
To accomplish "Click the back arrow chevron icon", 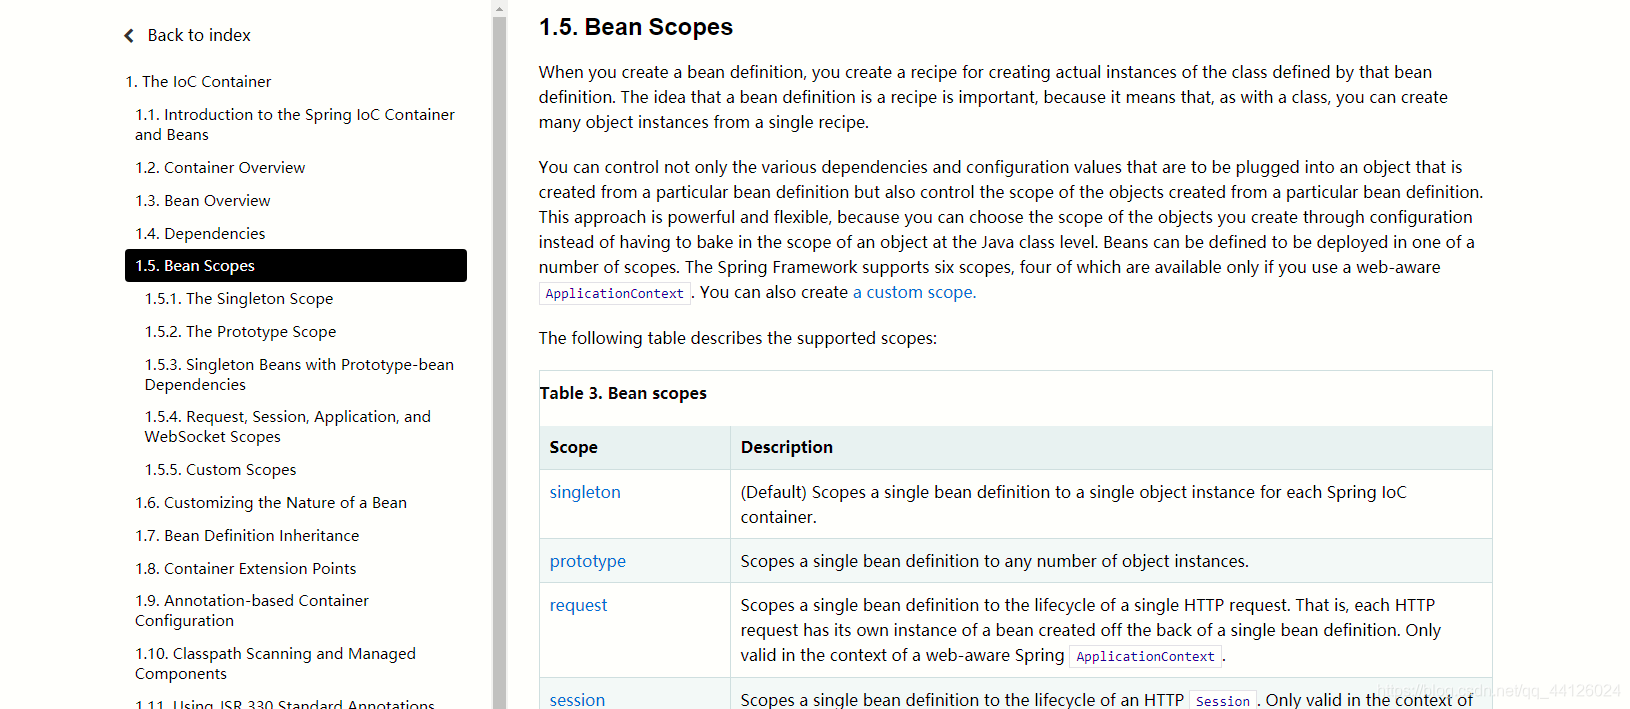I will [129, 36].
